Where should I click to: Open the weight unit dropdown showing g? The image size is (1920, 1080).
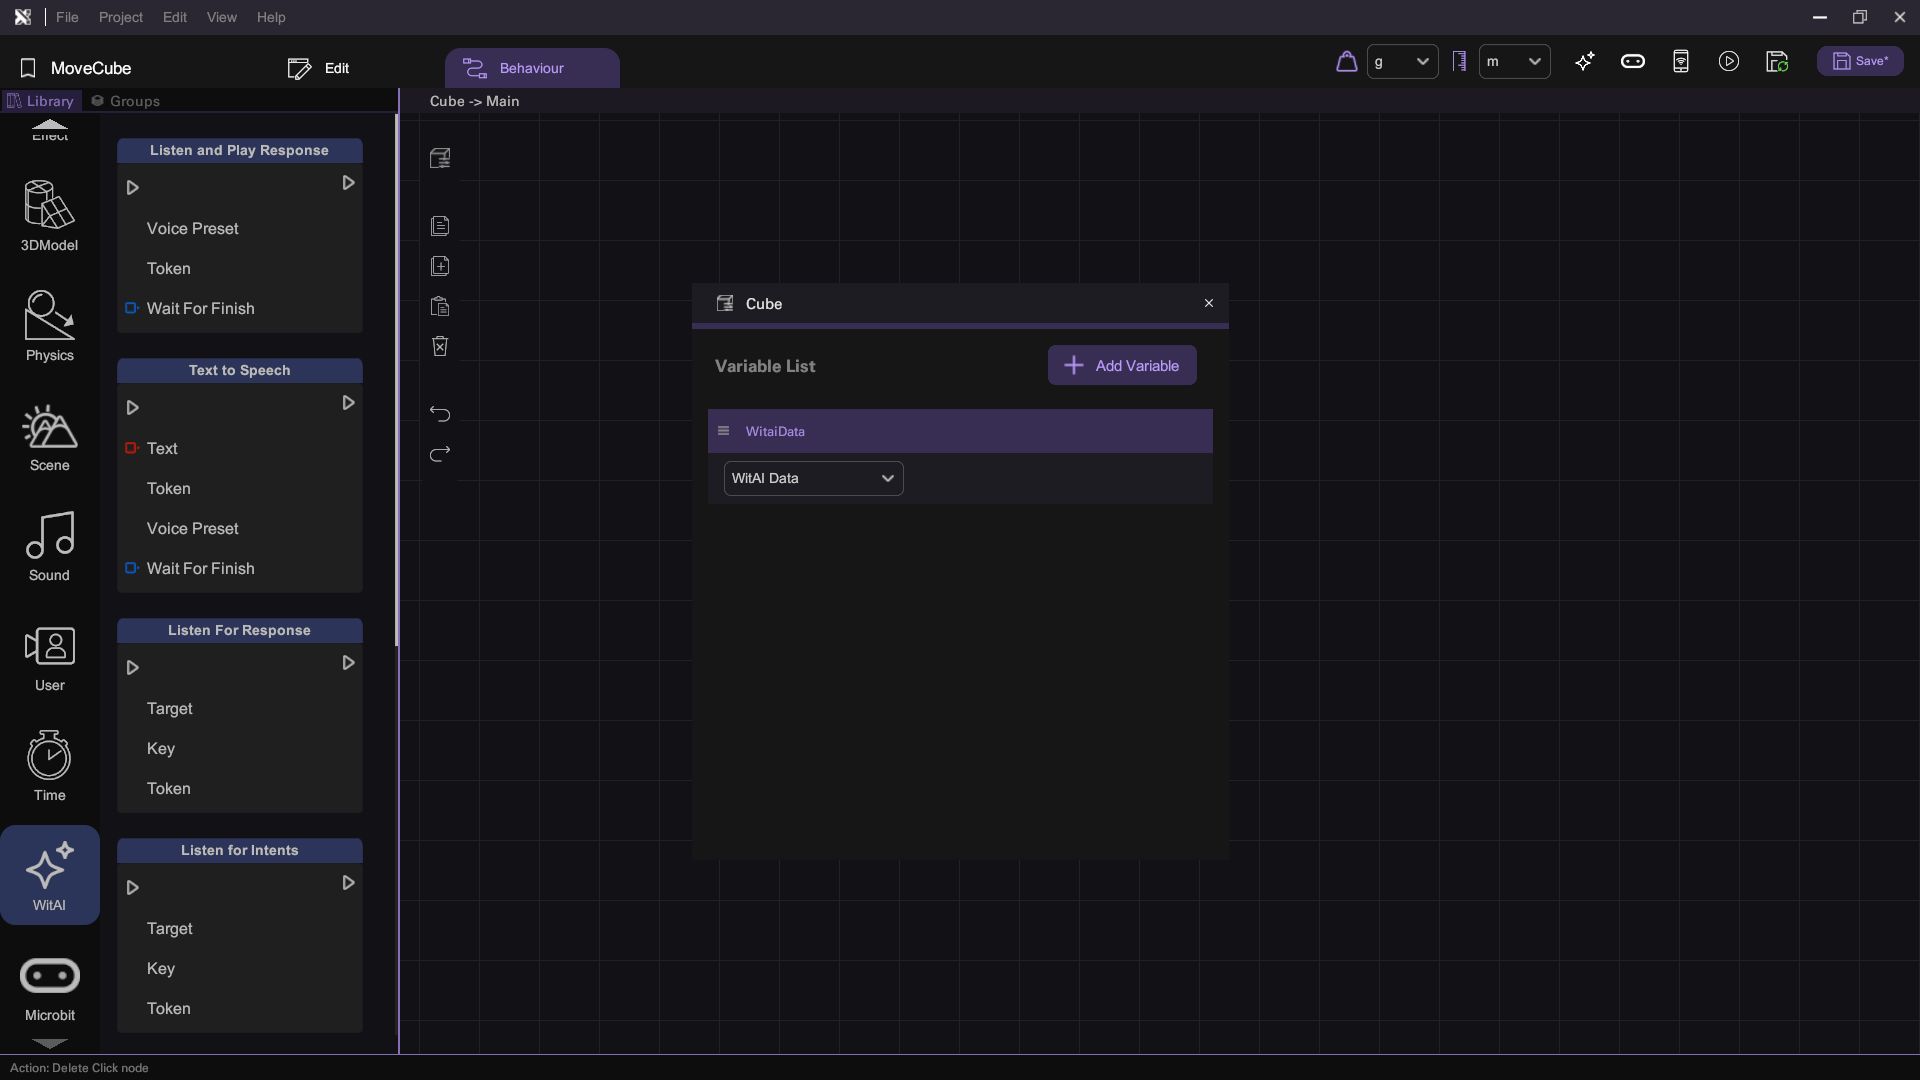1402,62
